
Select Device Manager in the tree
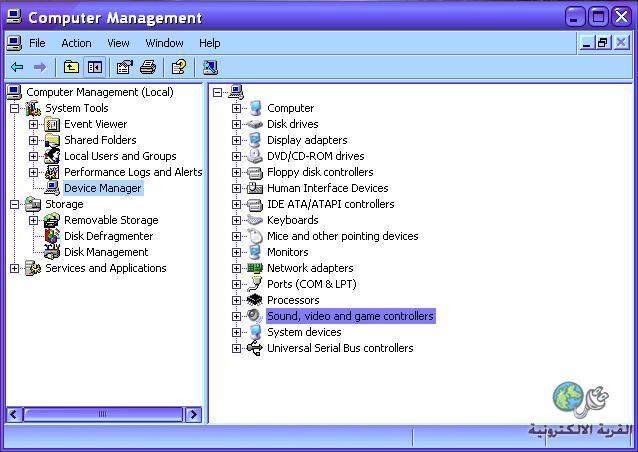point(103,188)
